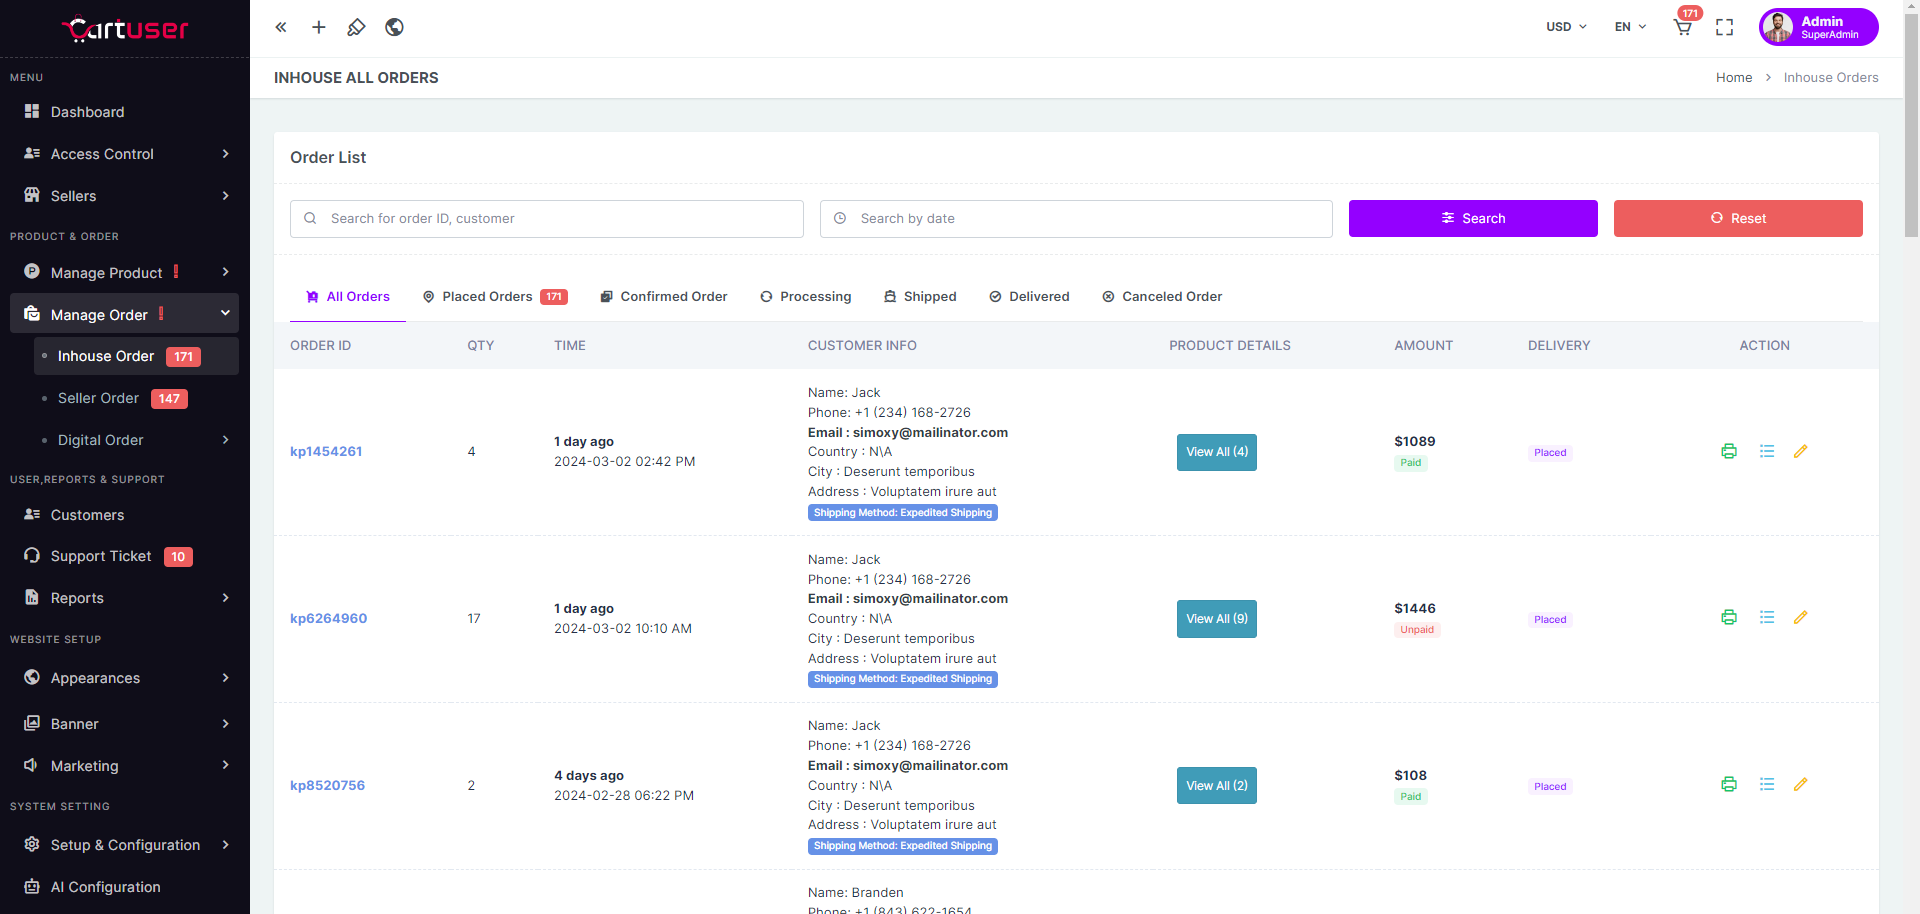The image size is (1920, 914).
Task: Click View All (4) products button
Action: [x=1216, y=452]
